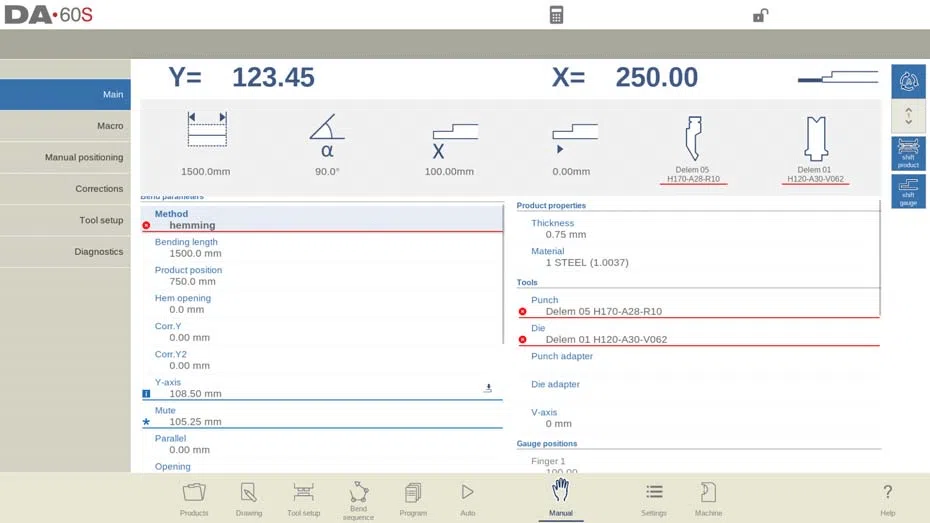The image size is (930, 523).
Task: Select the Die adapter field
Action: tap(699, 390)
